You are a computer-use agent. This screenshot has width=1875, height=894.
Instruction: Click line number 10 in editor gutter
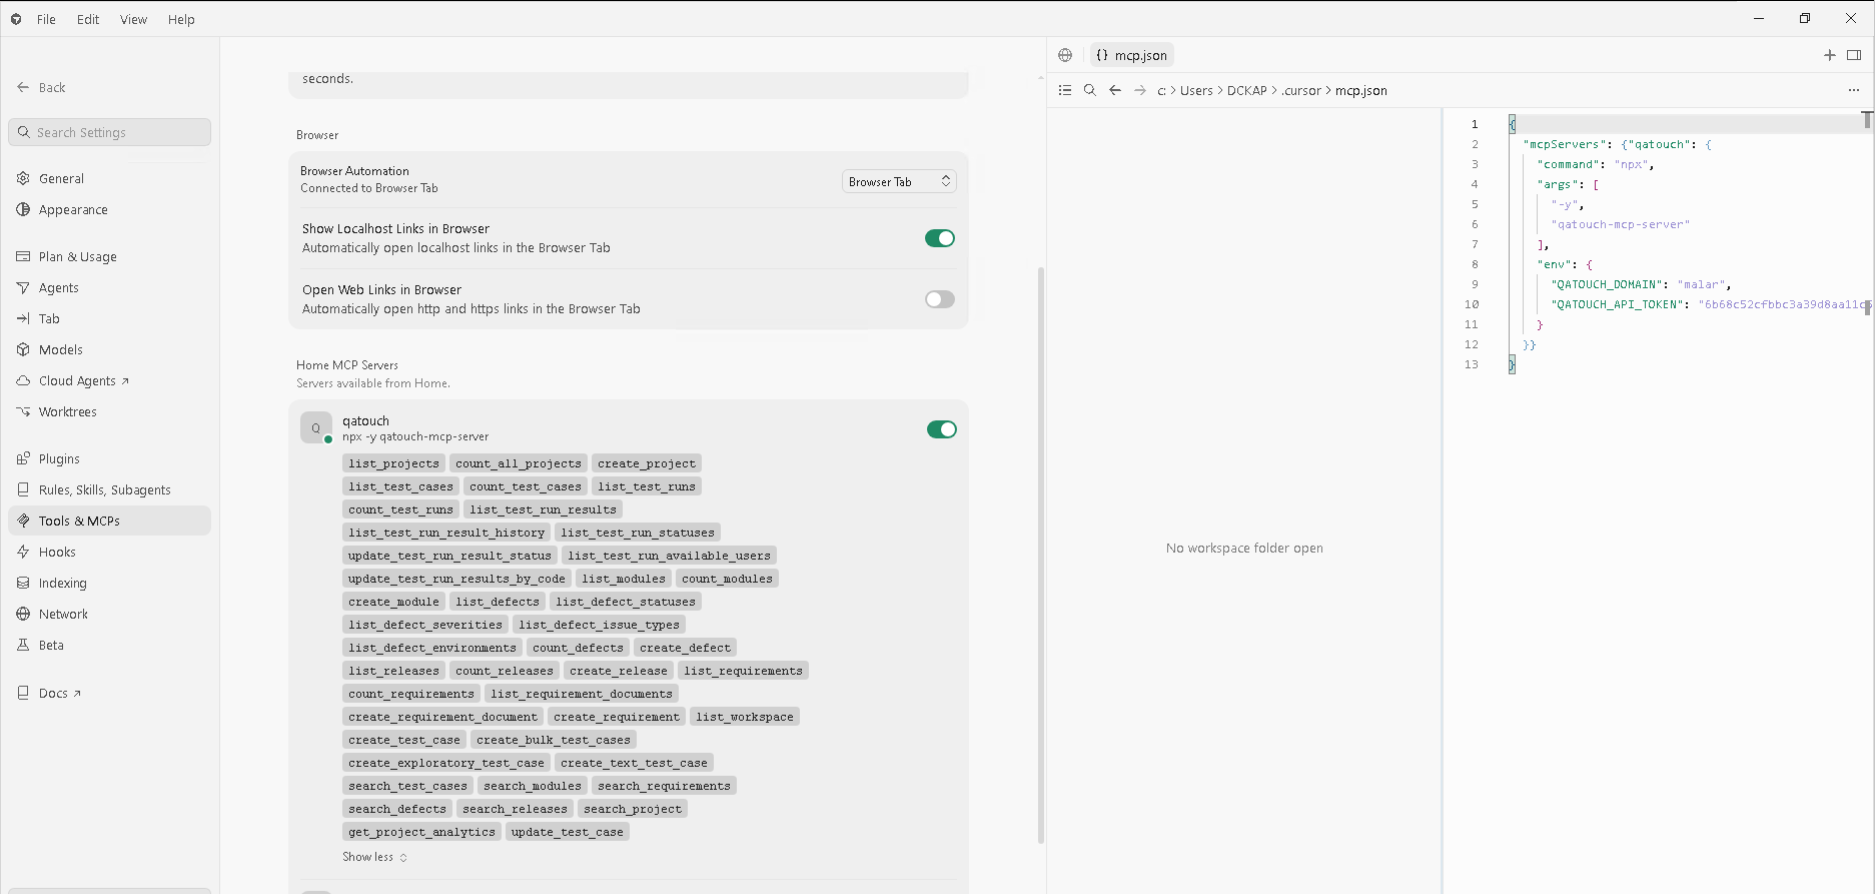(1471, 304)
